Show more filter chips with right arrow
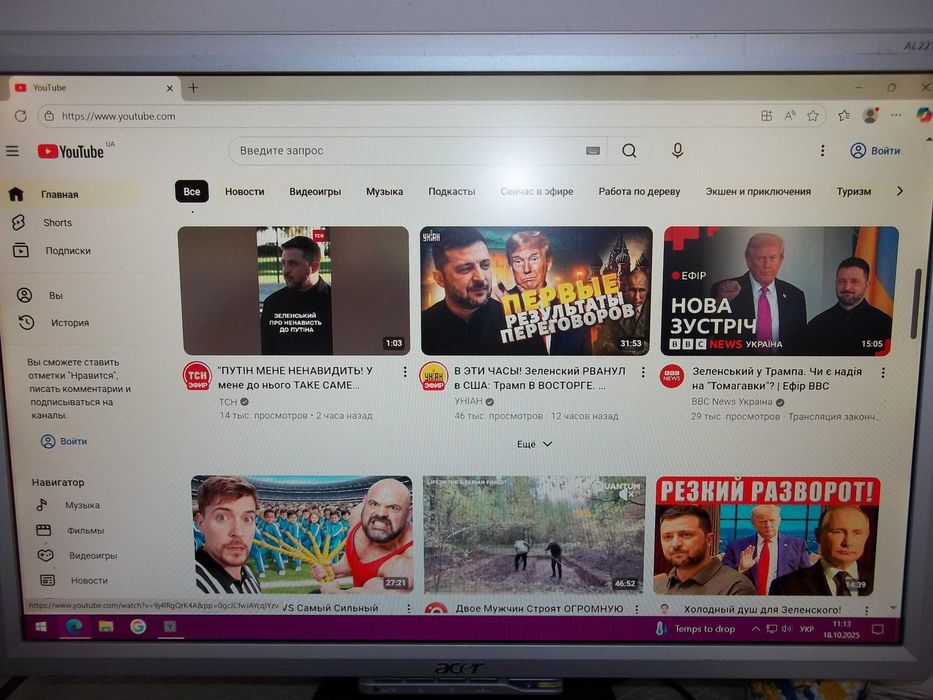933x700 pixels. tap(900, 191)
